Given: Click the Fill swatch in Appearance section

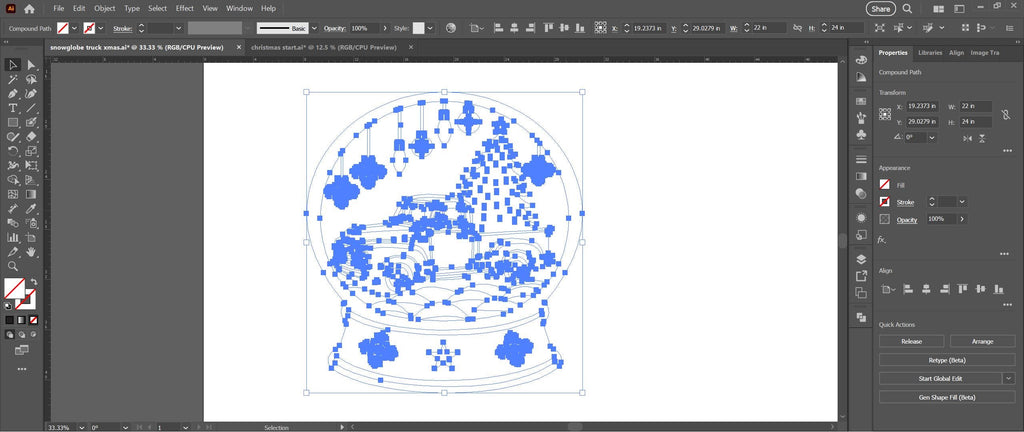Looking at the screenshot, I should [884, 185].
